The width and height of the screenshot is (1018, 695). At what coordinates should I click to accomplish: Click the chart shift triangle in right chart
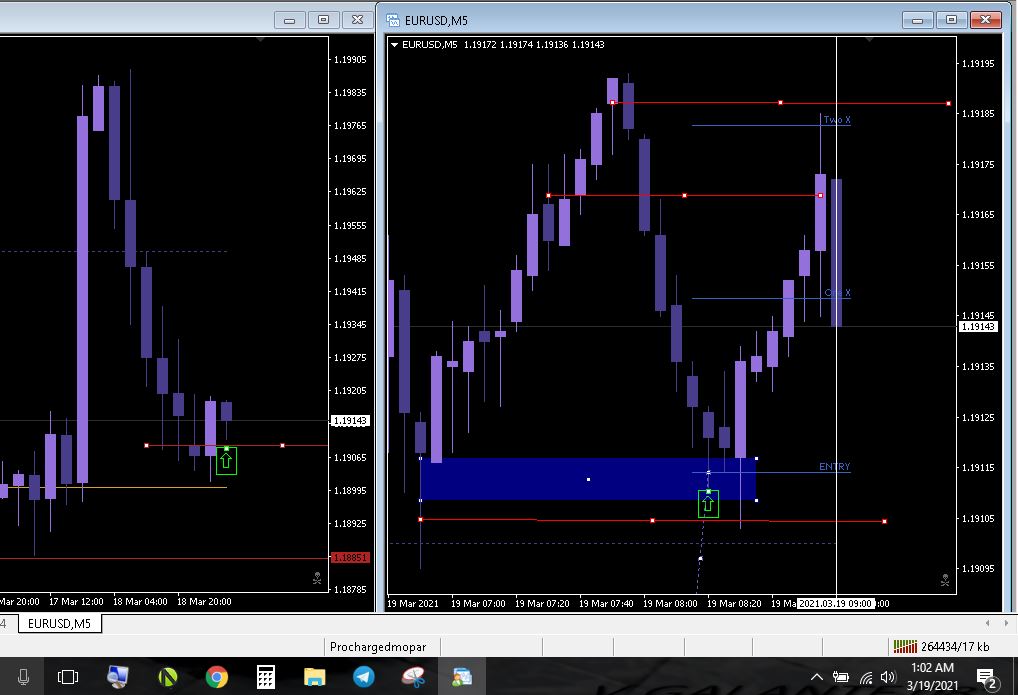tap(869, 40)
